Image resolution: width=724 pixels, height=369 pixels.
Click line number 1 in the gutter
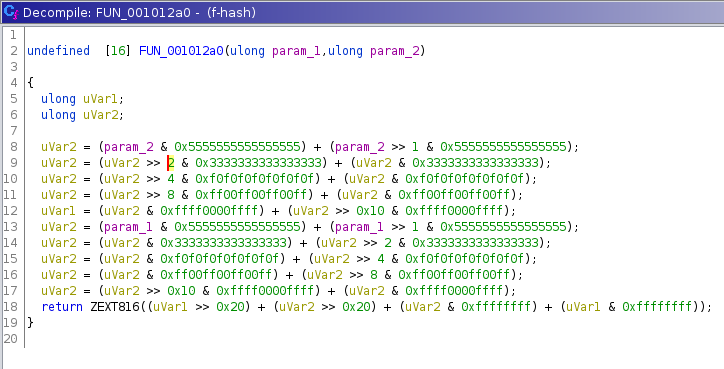(12, 35)
